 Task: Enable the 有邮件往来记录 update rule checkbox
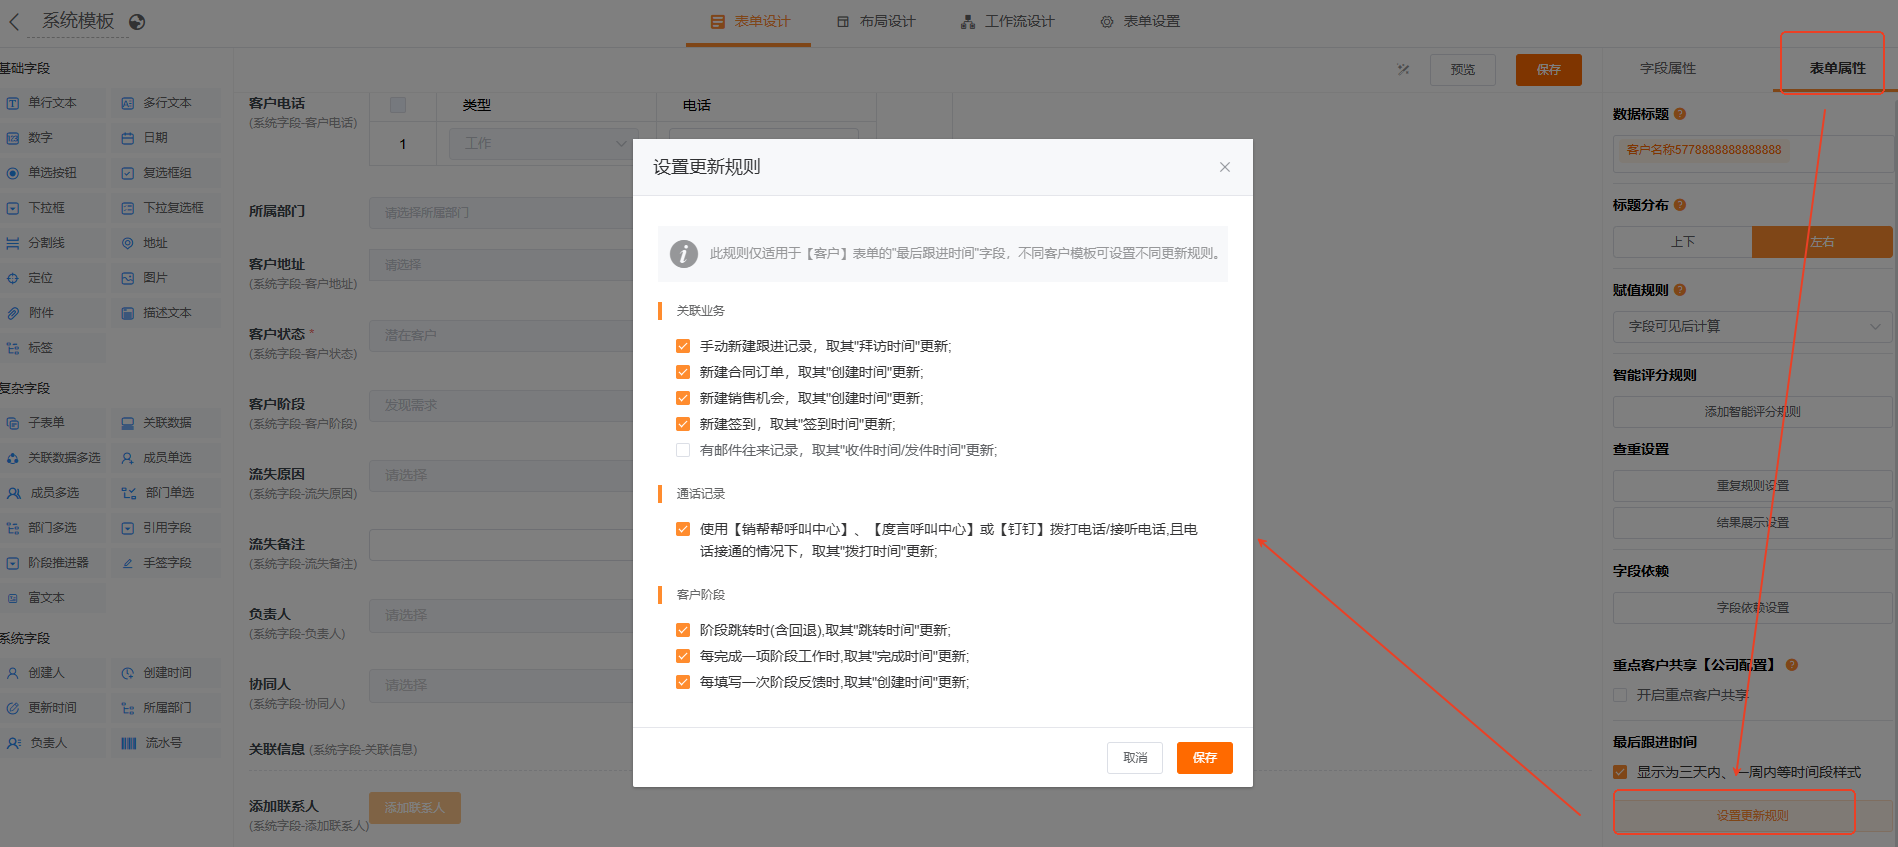(683, 450)
